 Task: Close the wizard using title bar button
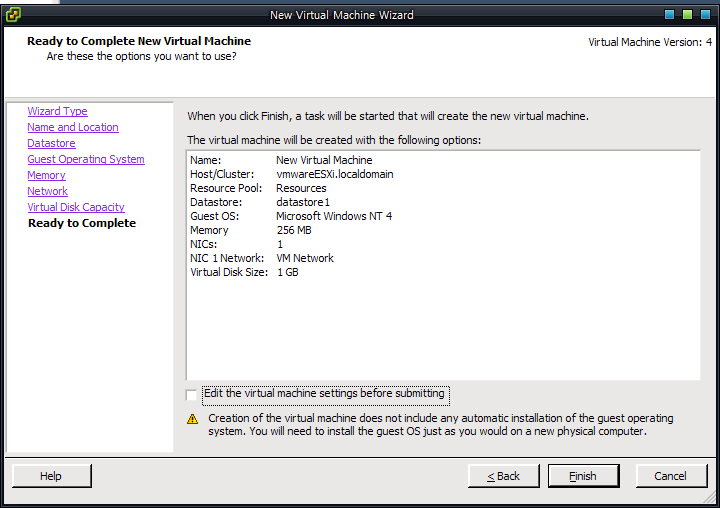pyautogui.click(x=705, y=15)
